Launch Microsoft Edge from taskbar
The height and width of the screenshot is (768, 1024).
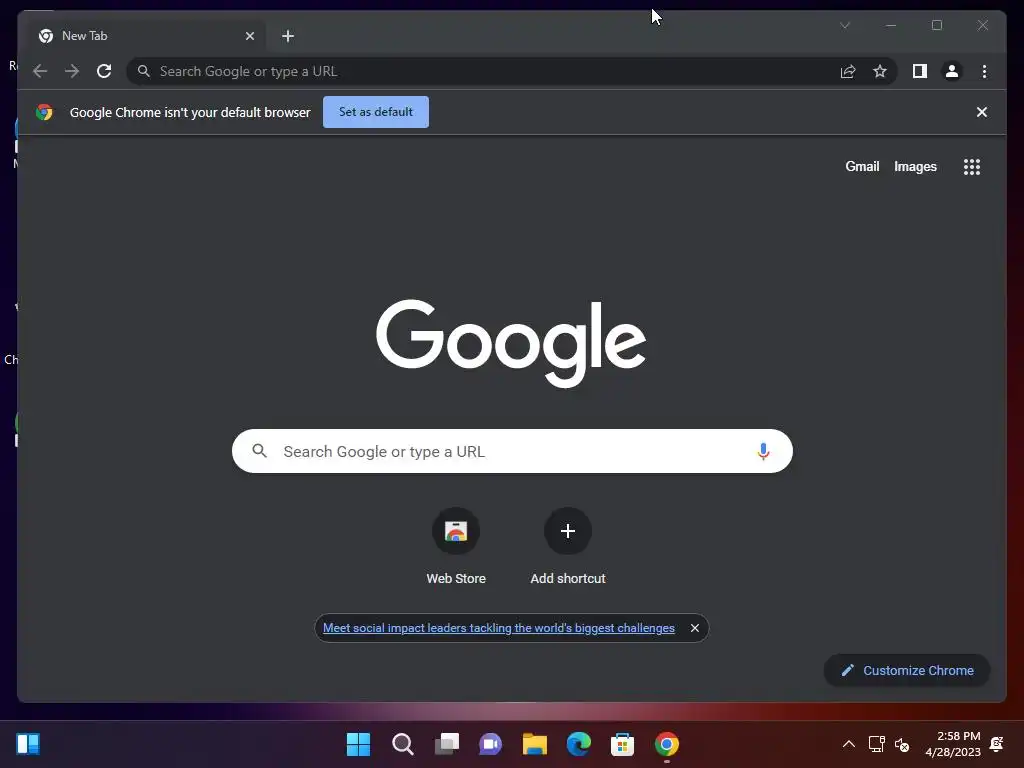(579, 744)
